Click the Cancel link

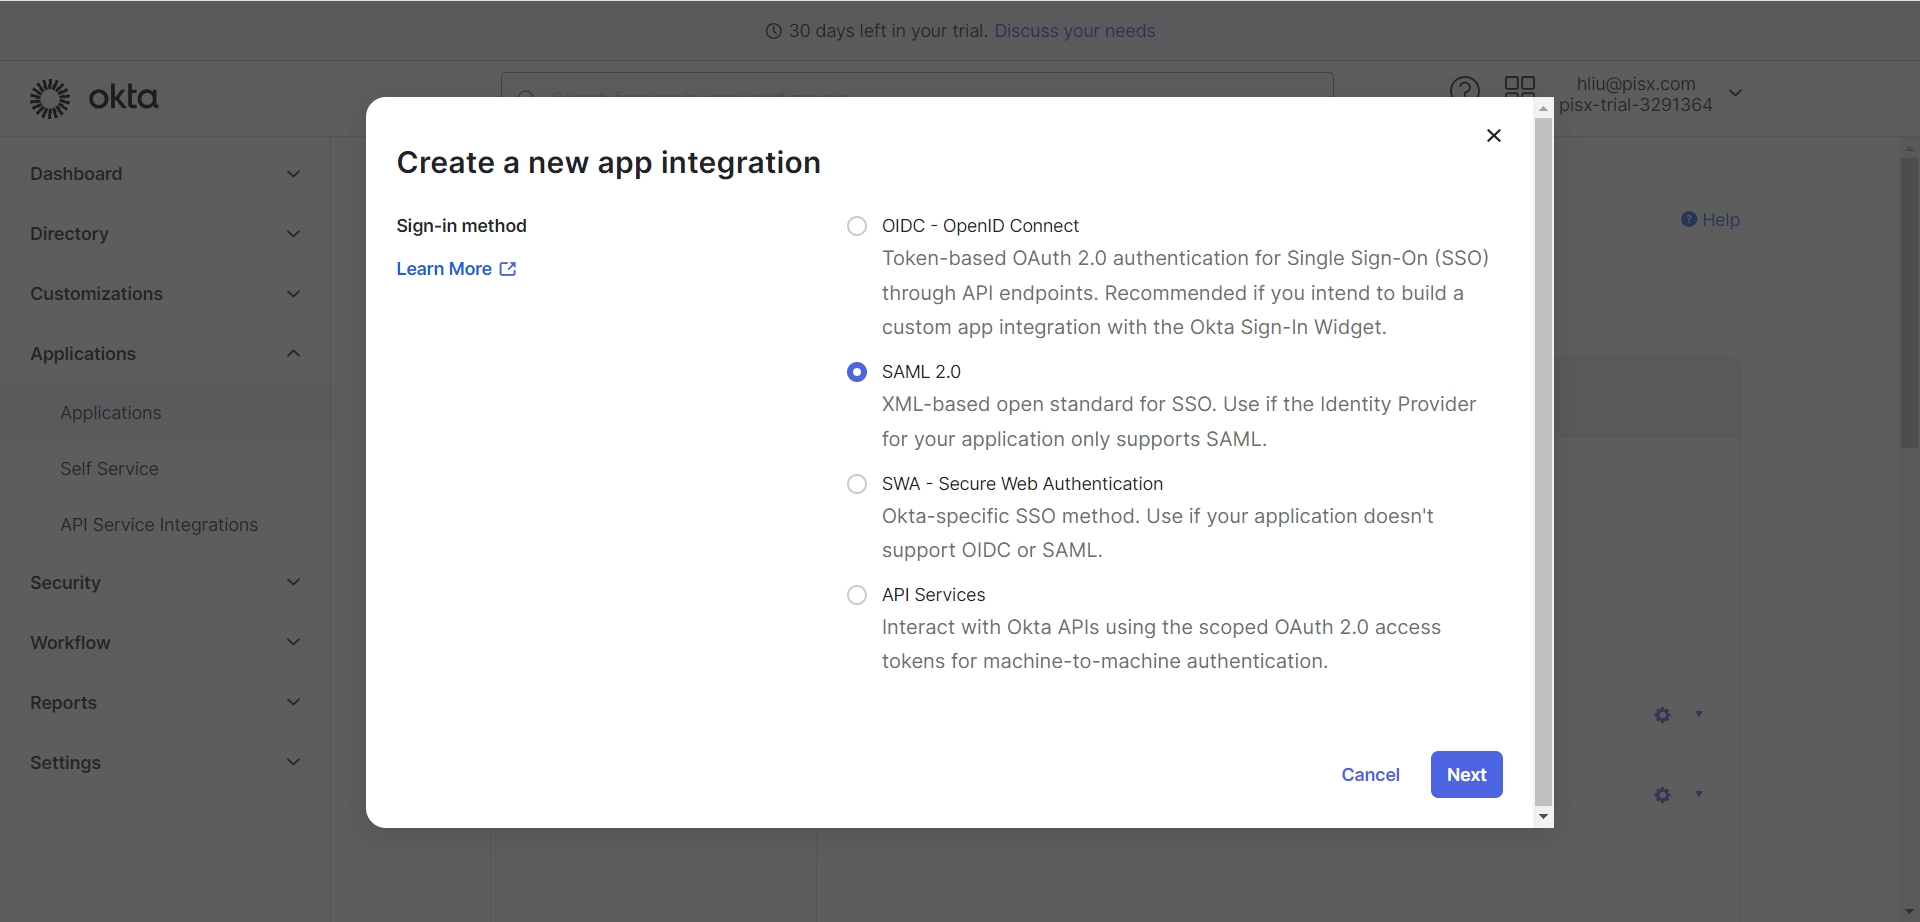[x=1370, y=775]
